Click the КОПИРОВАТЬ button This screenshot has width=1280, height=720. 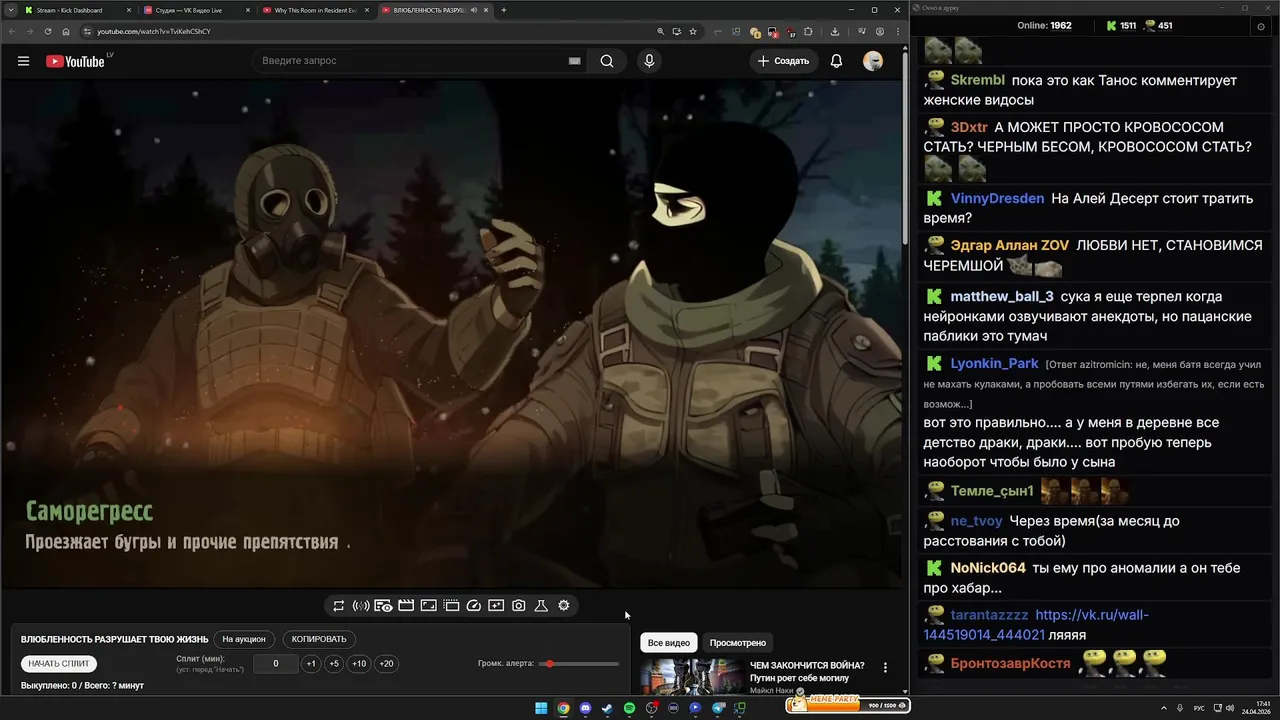coord(319,639)
